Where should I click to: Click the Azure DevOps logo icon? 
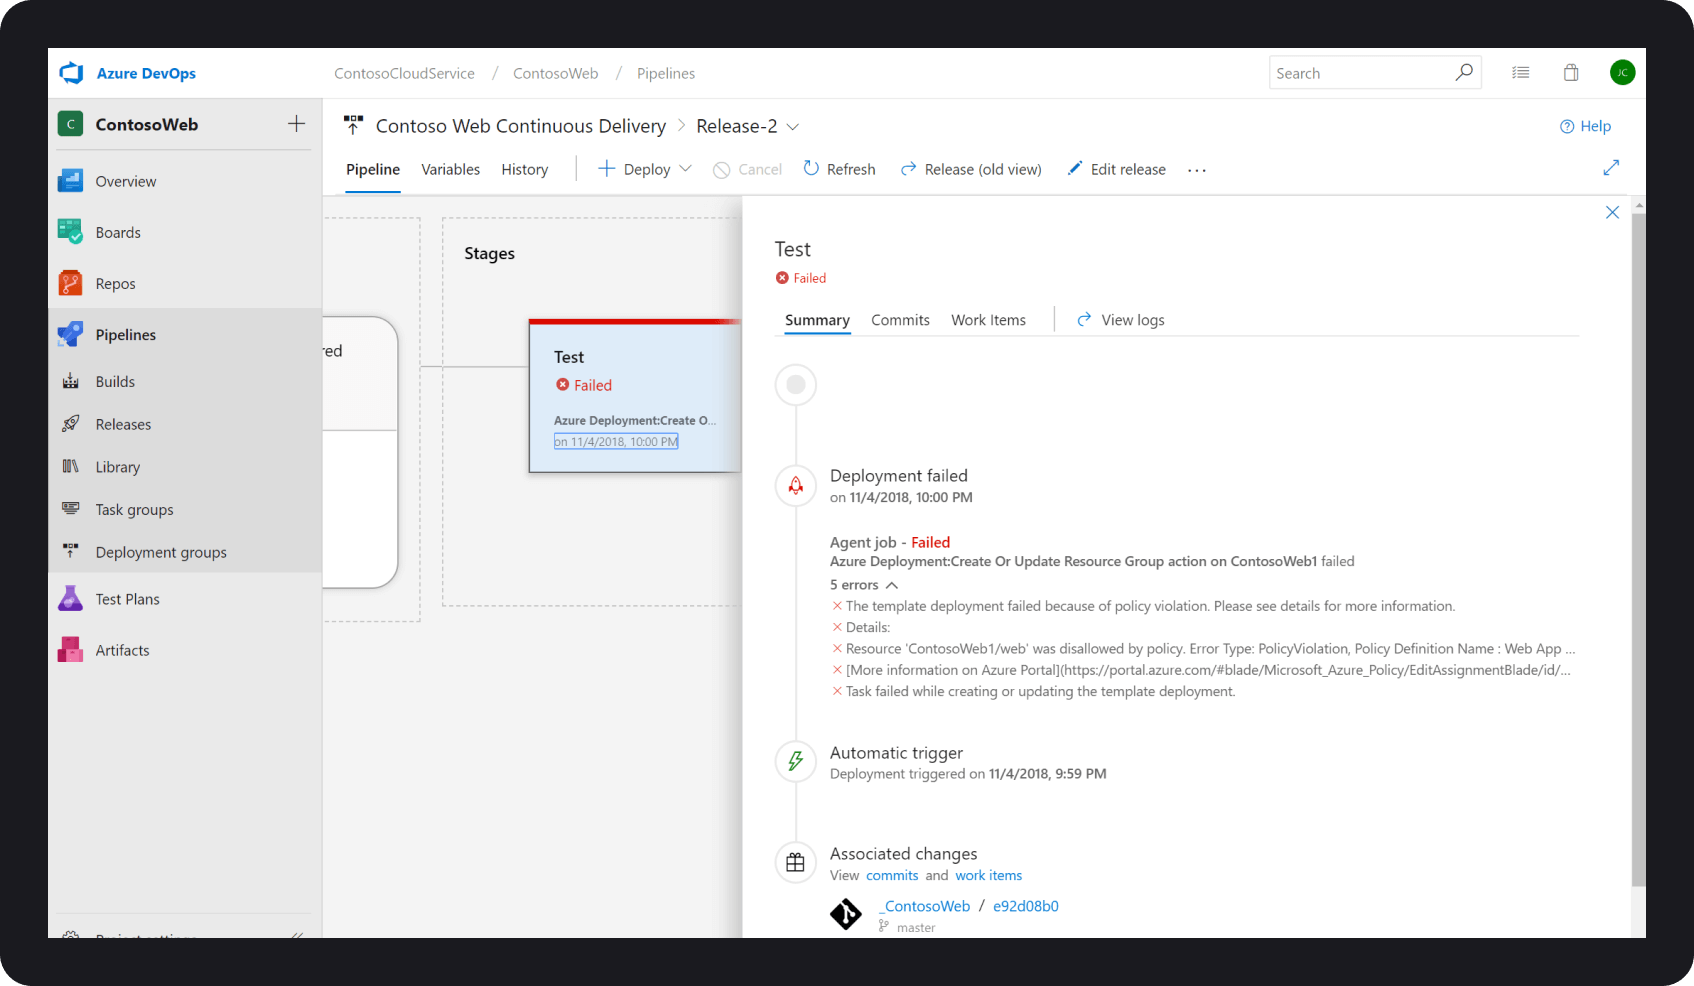[71, 73]
